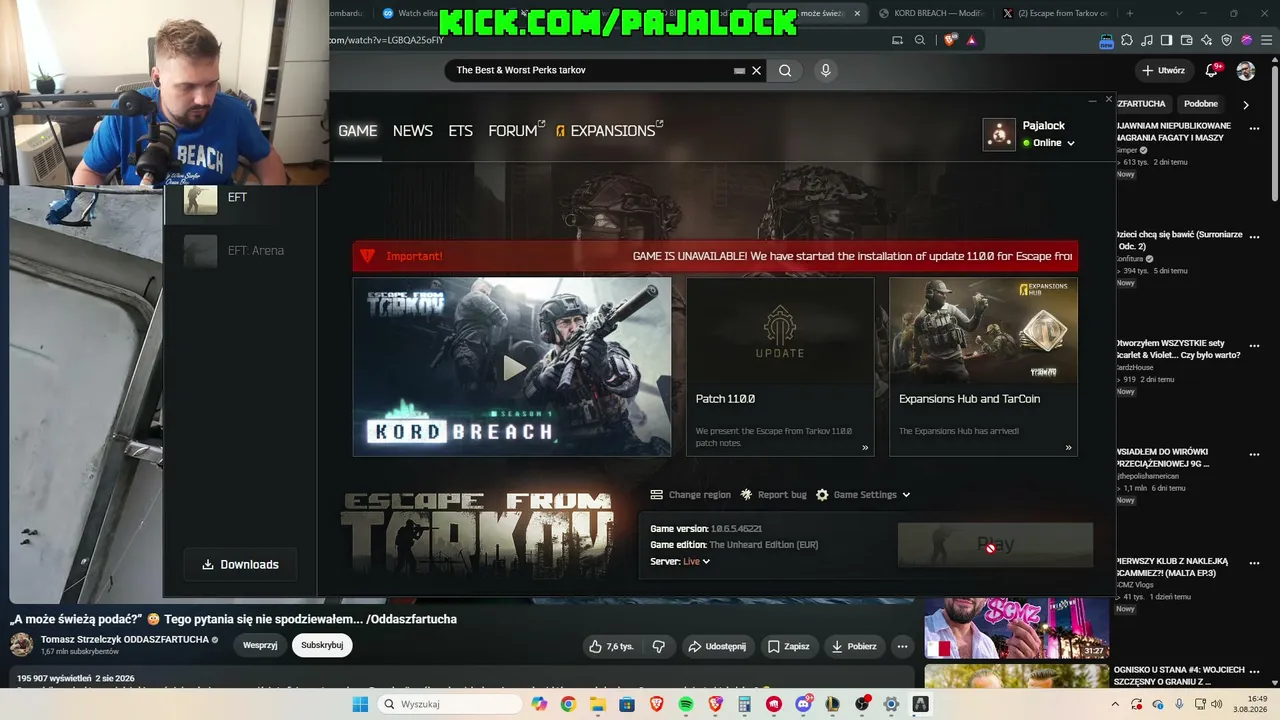Open Discord from the taskbar
Viewport: 1280px width, 720px height.
point(803,704)
